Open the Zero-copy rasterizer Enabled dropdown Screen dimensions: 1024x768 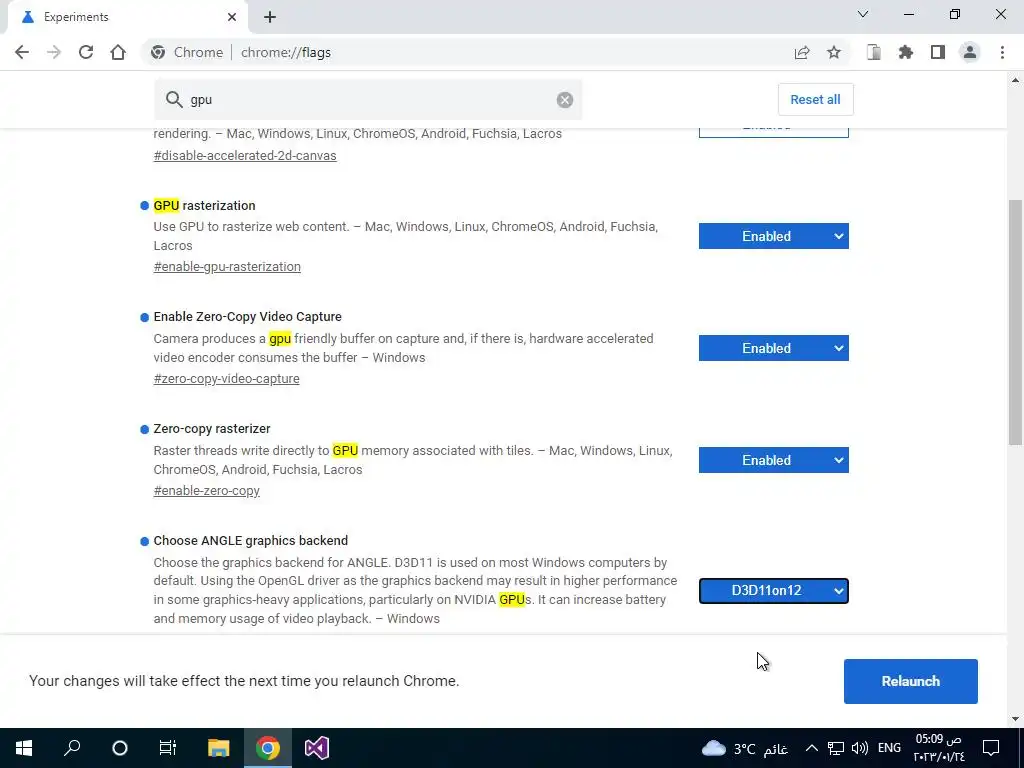[x=773, y=460]
